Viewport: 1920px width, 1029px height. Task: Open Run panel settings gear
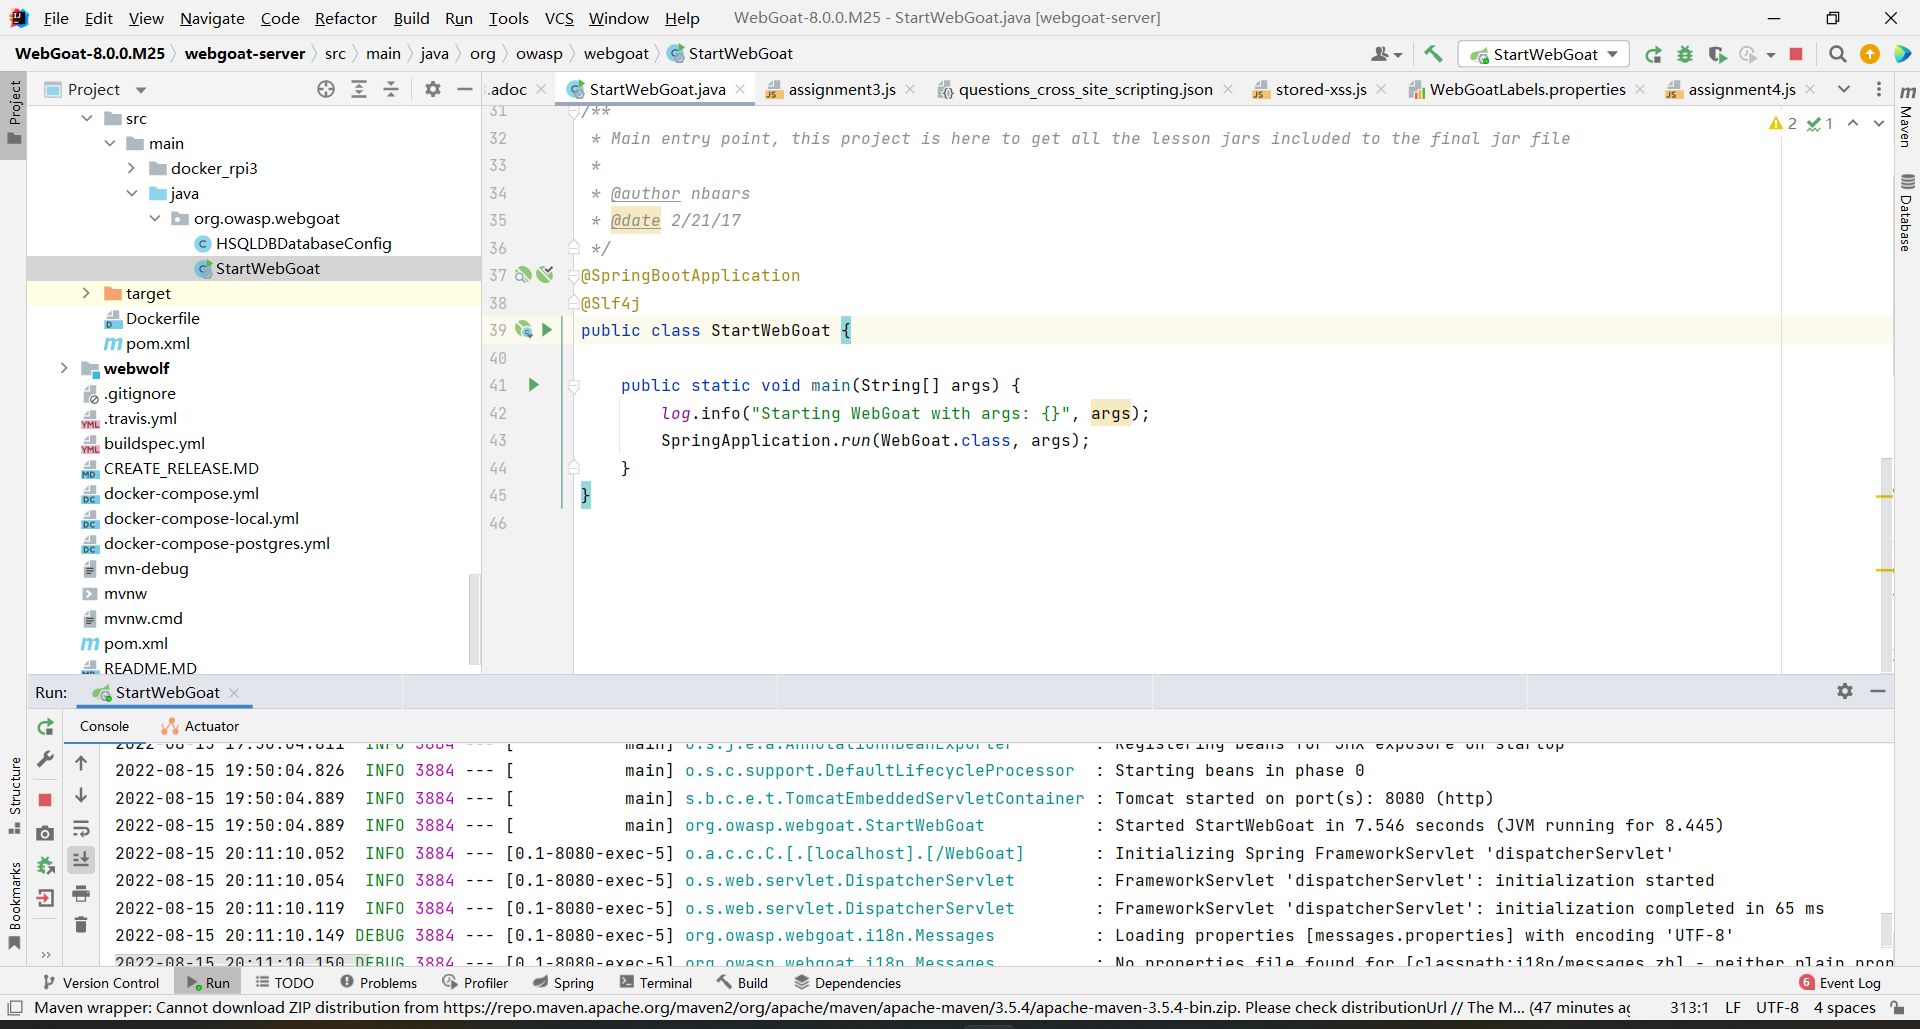[1845, 691]
